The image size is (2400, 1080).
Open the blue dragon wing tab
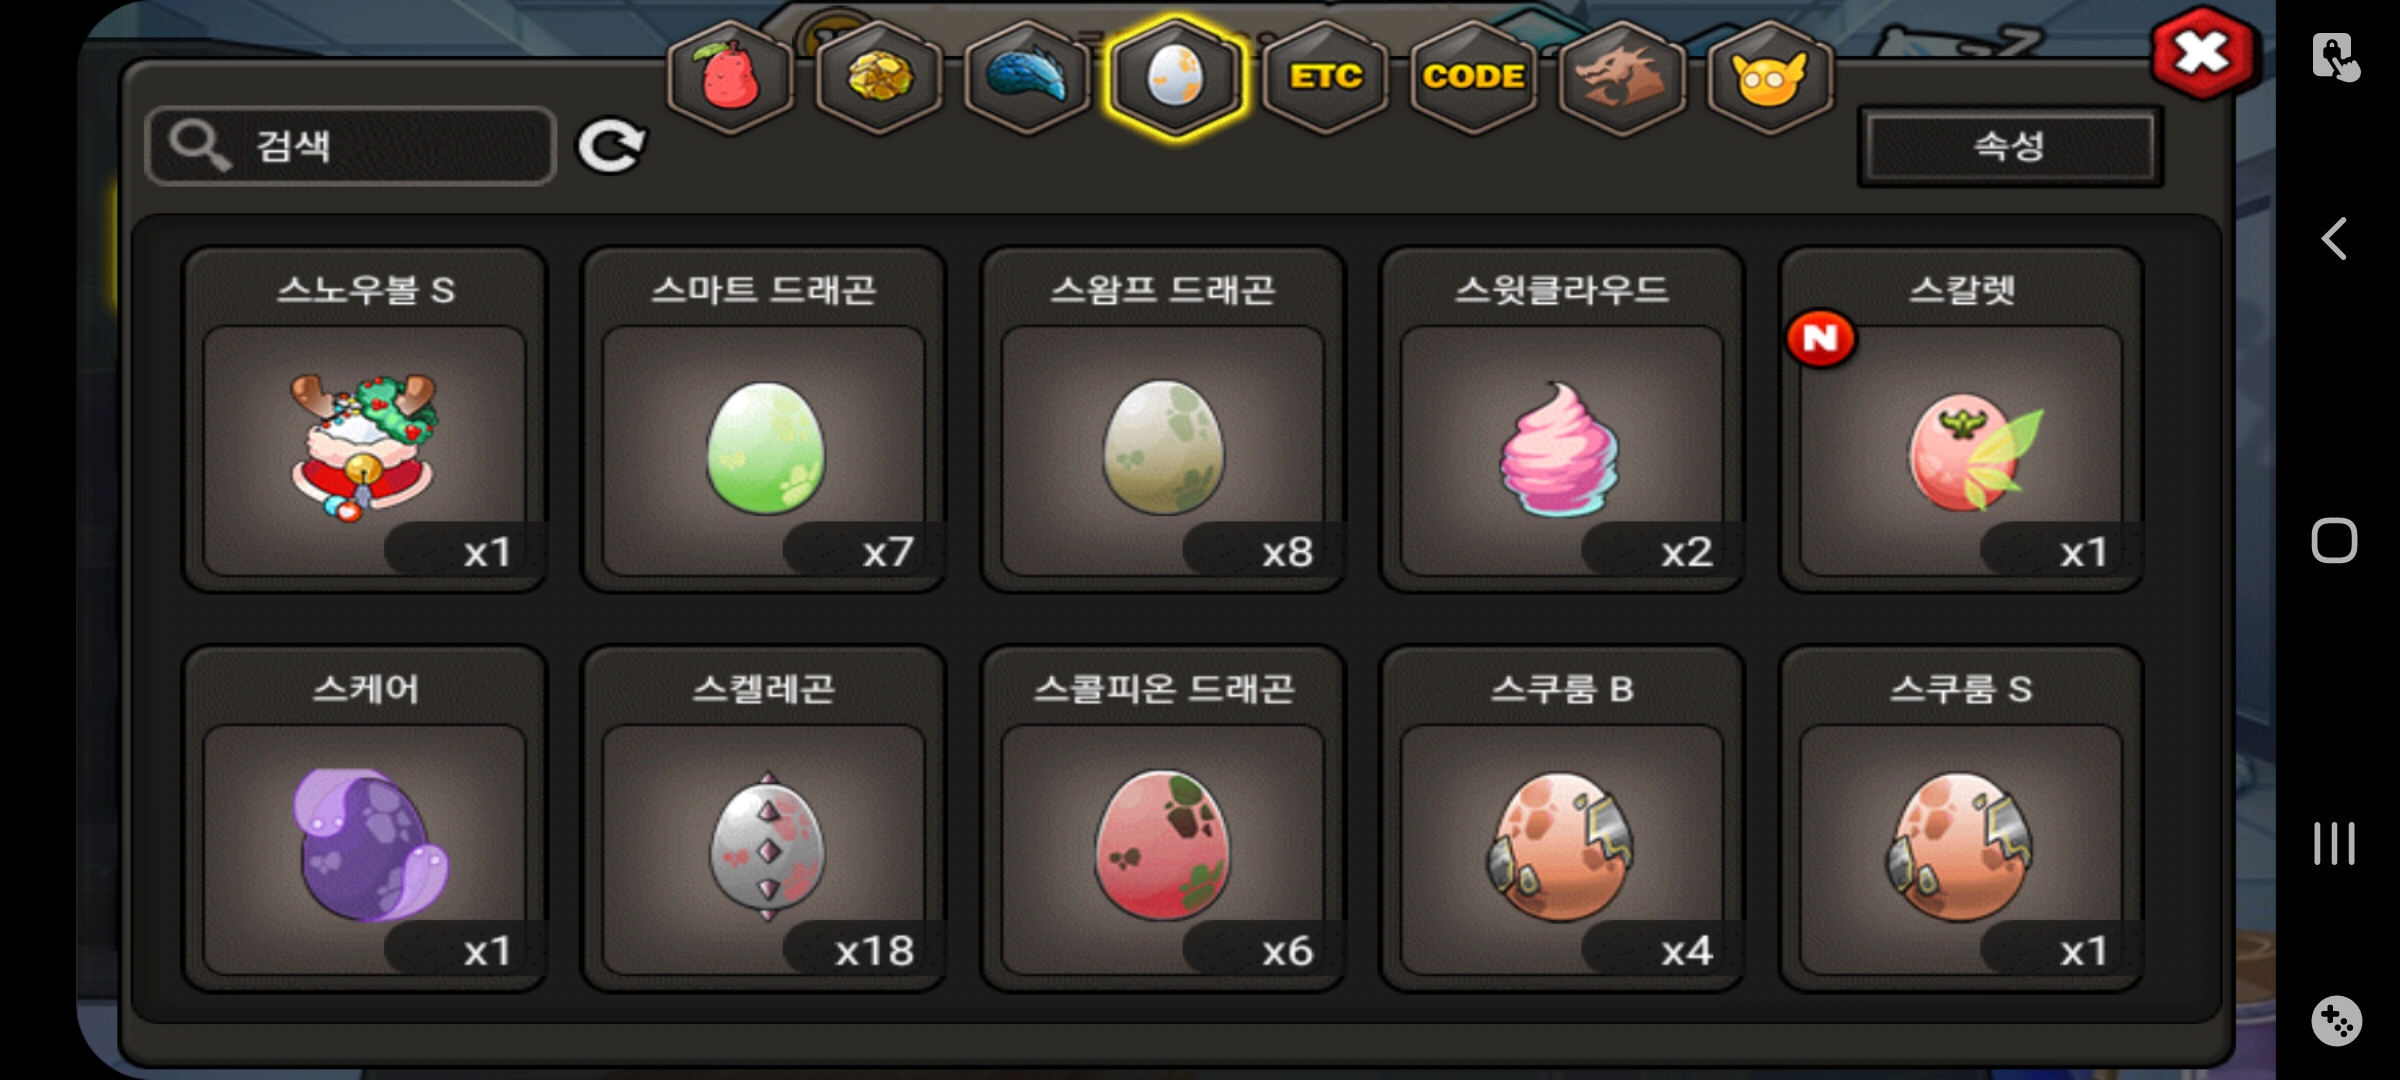(x=1027, y=78)
